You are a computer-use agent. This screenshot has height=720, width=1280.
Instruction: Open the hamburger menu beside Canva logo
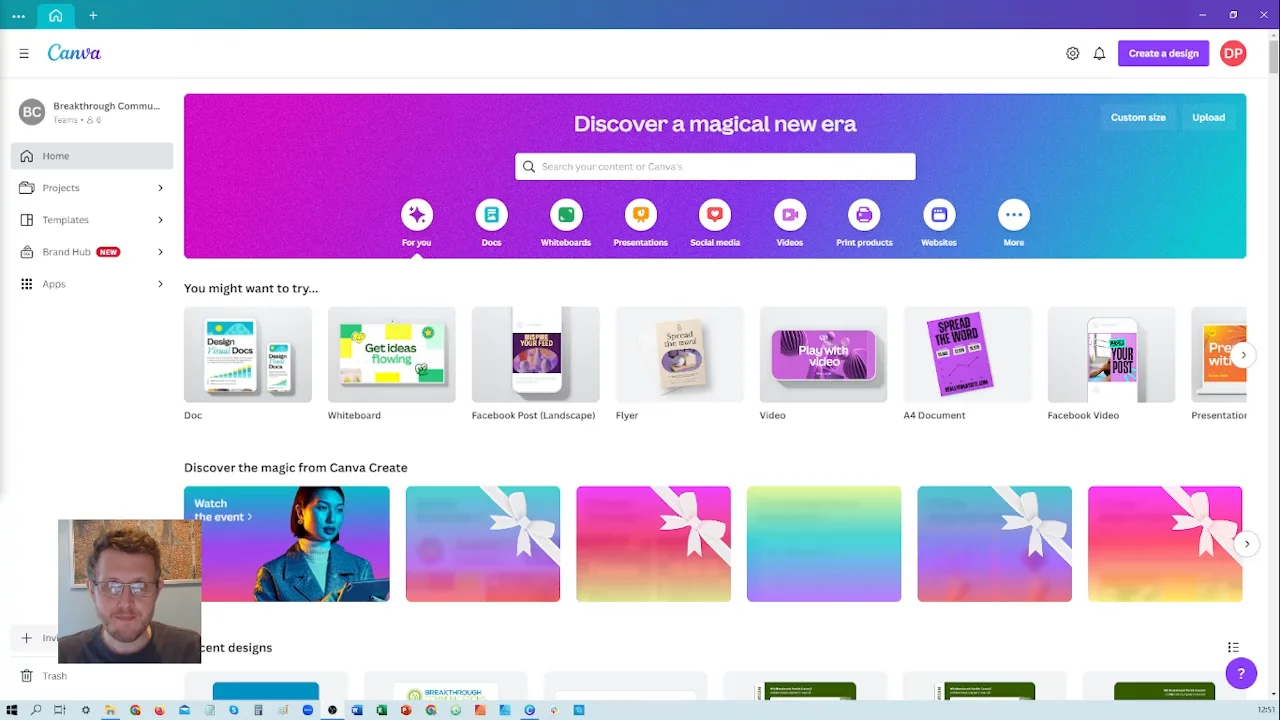point(24,54)
